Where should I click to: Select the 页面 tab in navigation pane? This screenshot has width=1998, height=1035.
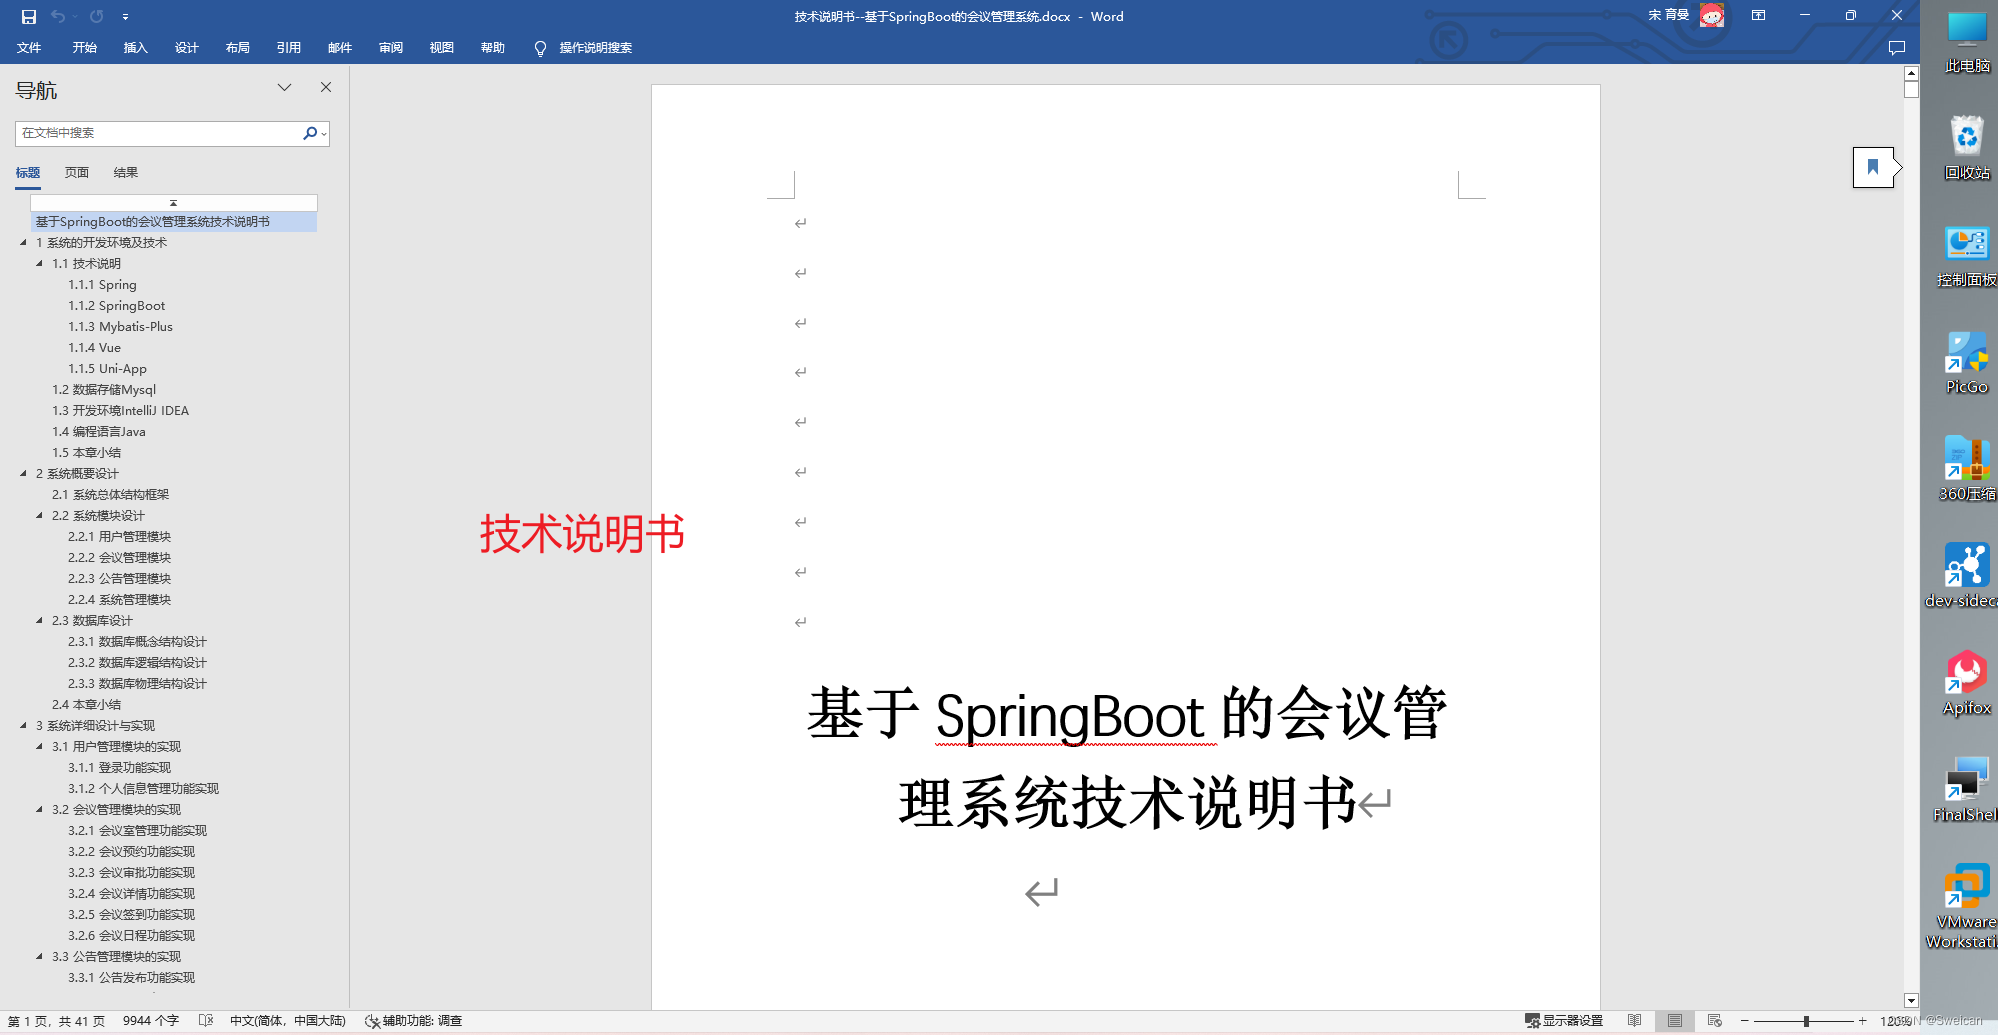(x=77, y=173)
